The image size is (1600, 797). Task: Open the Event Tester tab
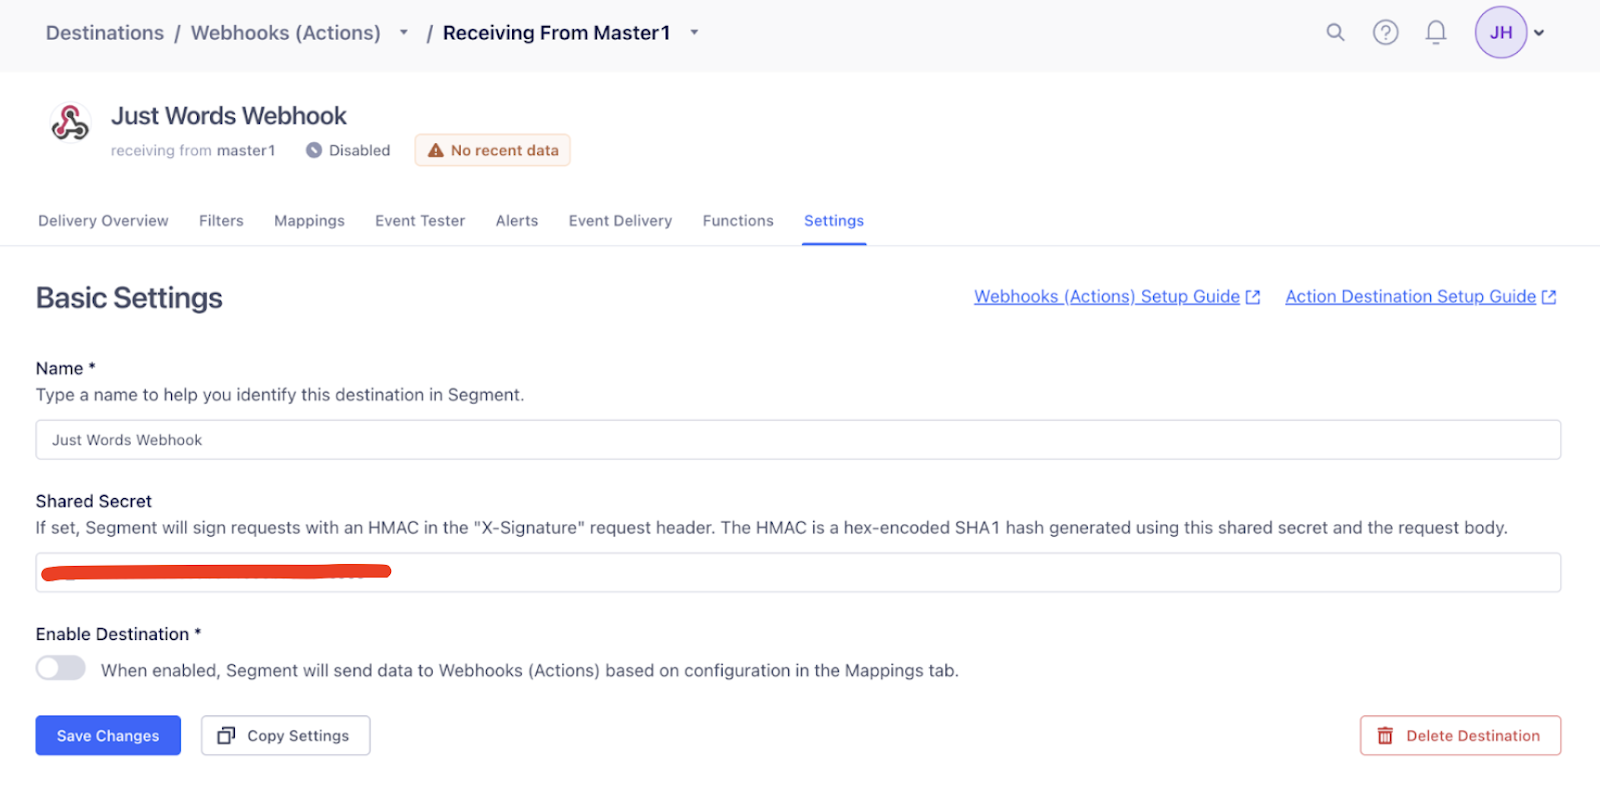[420, 221]
